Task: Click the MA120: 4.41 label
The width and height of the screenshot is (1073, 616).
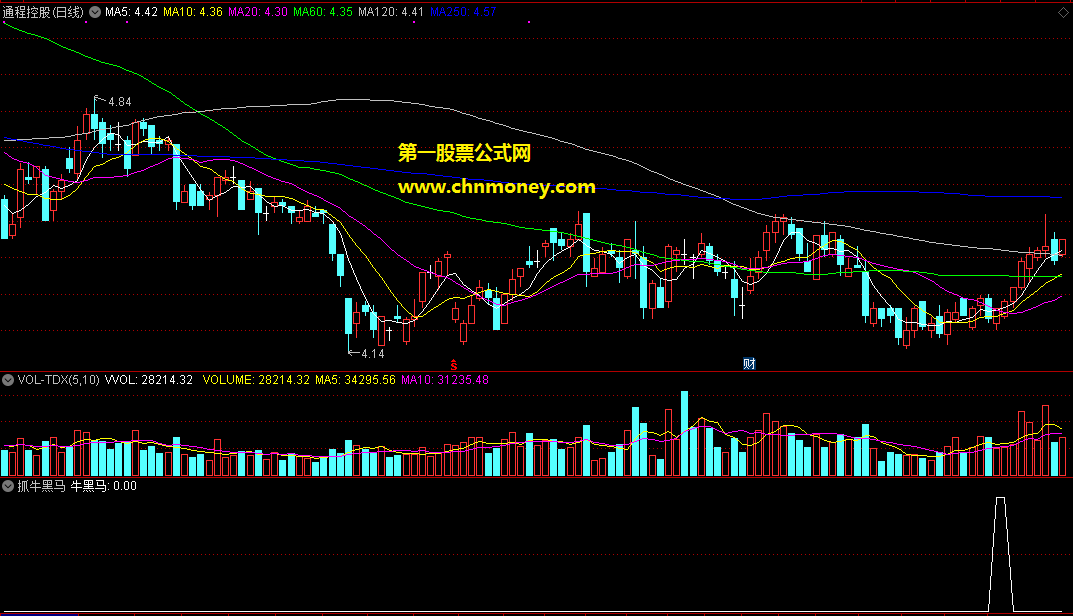Action: 391,12
